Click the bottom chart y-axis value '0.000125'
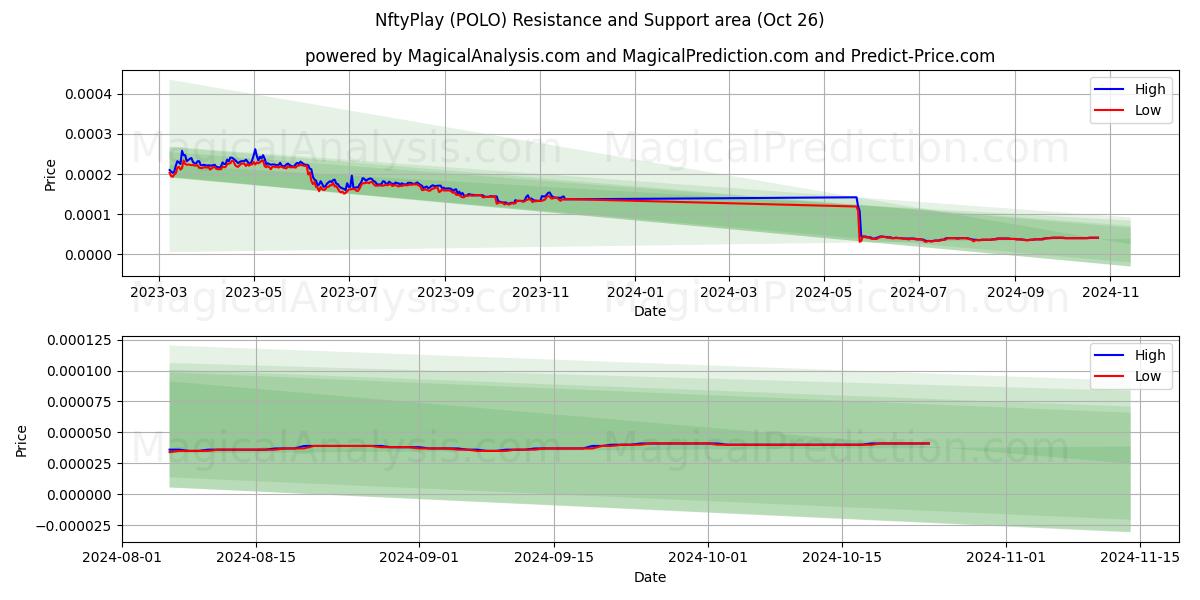This screenshot has width=1200, height=600. coord(82,341)
